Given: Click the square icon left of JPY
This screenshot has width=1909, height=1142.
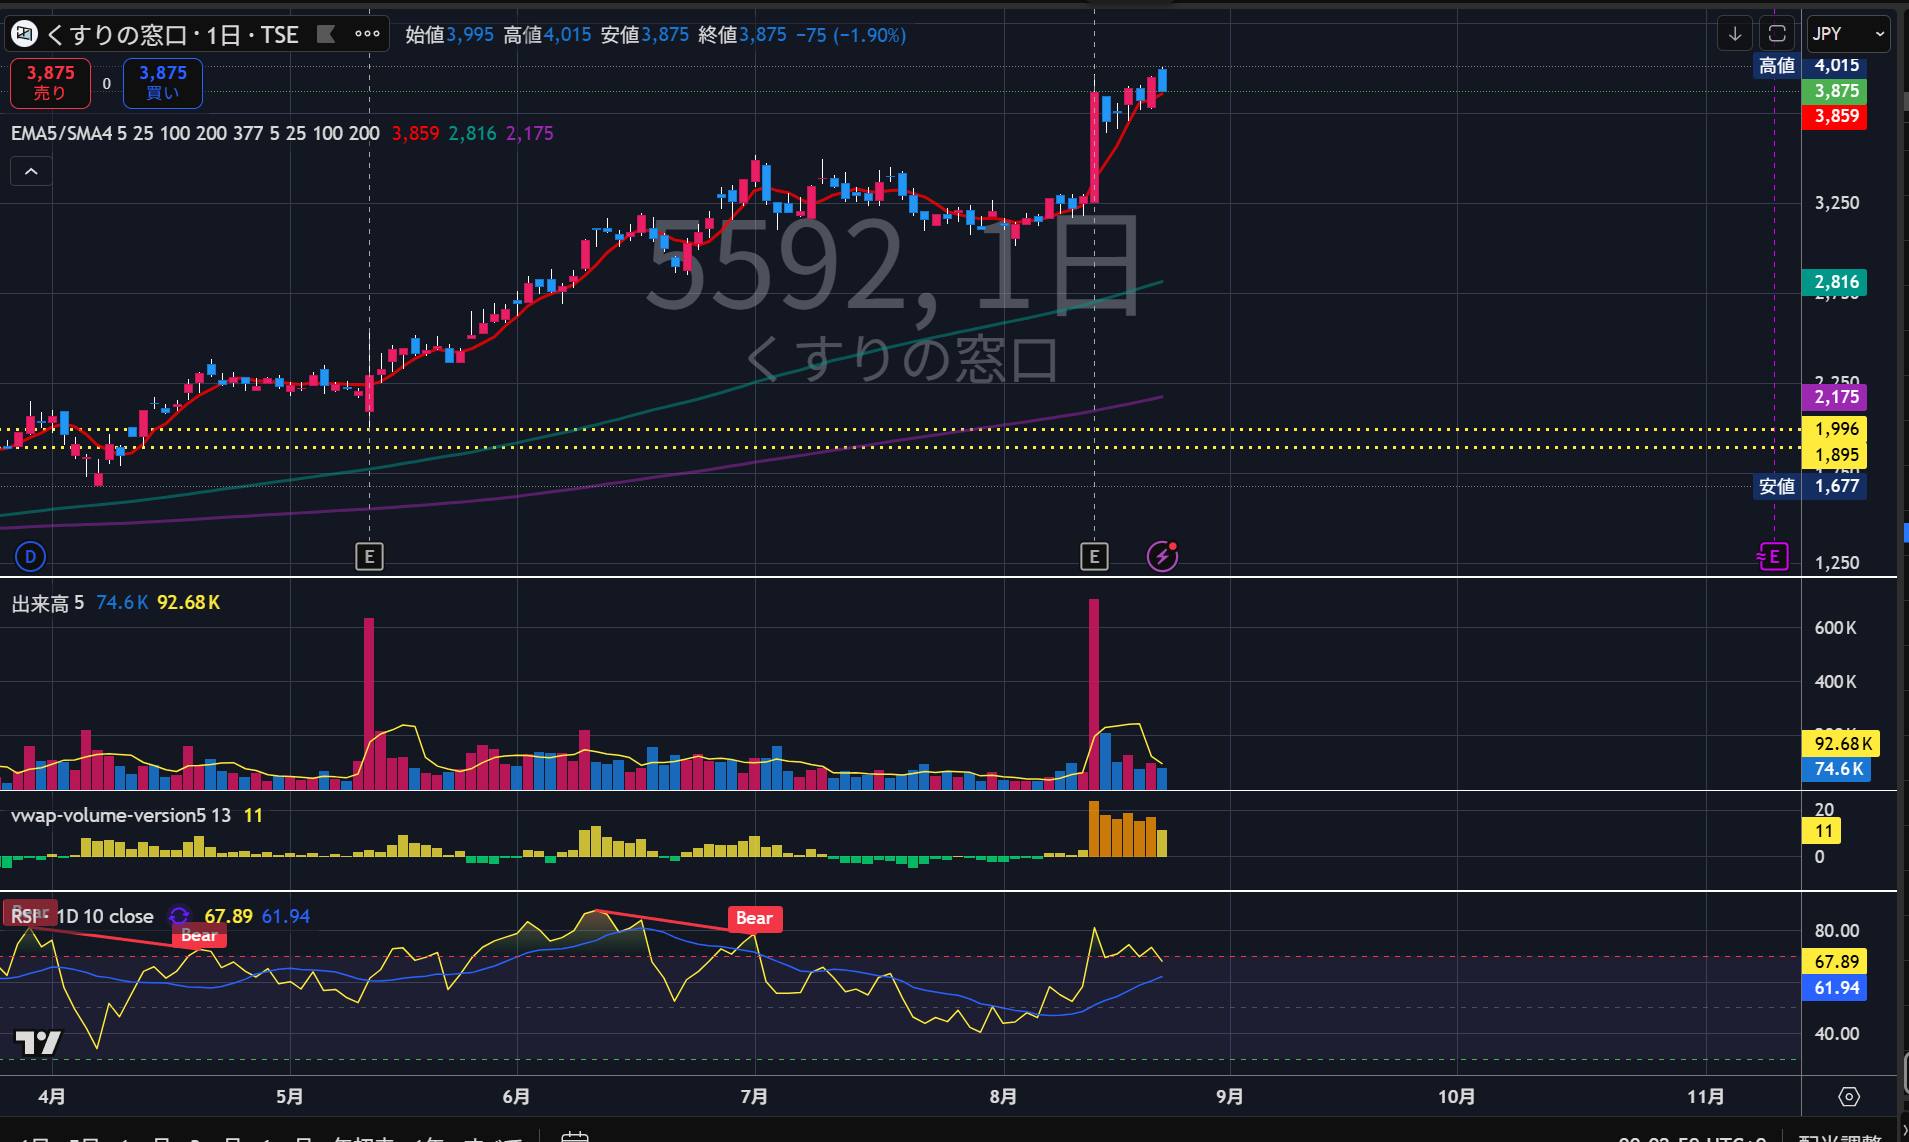Looking at the screenshot, I should [1777, 34].
